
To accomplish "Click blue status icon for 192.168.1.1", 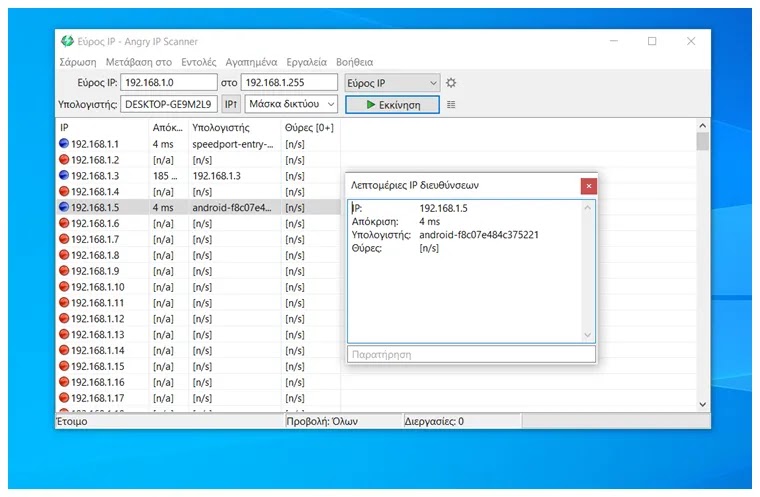I will point(63,144).
